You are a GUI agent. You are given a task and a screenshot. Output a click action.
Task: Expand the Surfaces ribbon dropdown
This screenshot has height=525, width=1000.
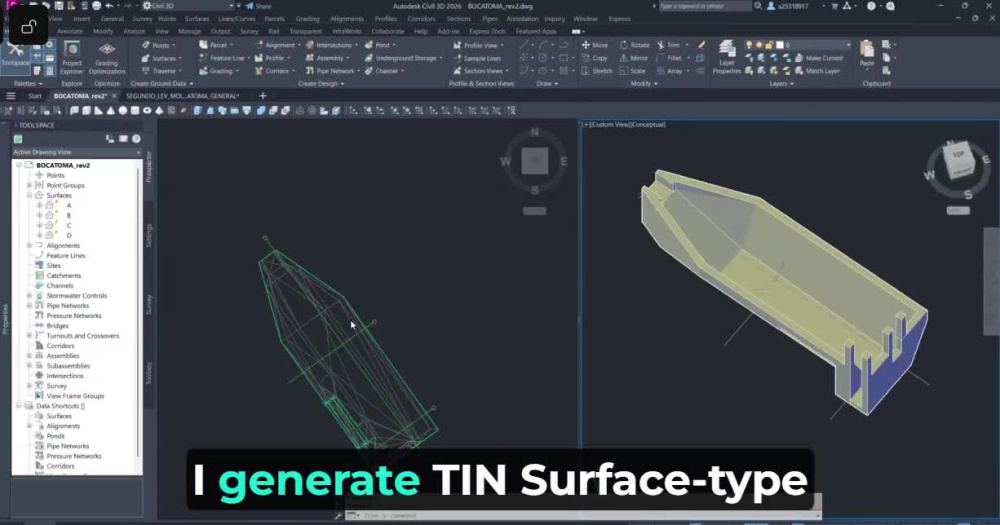click(x=180, y=58)
